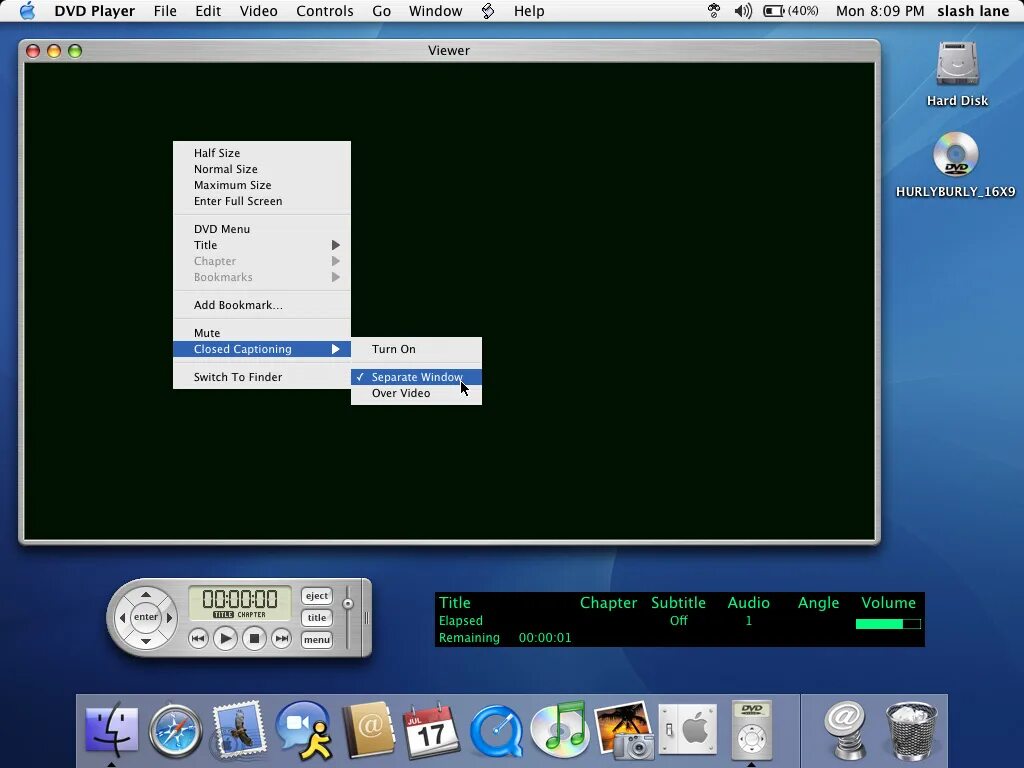Click the slash lane user menu

973,11
